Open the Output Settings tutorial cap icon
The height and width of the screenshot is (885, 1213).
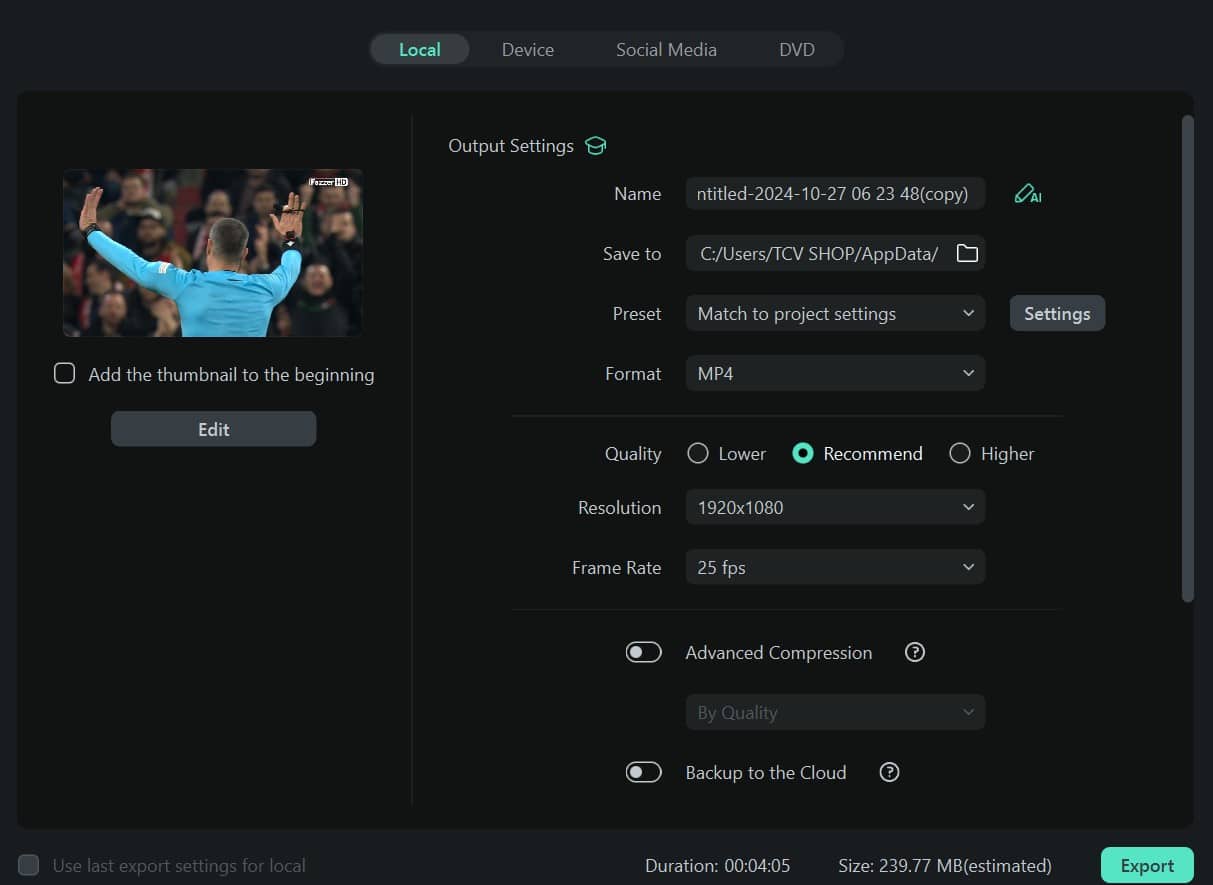[596, 146]
